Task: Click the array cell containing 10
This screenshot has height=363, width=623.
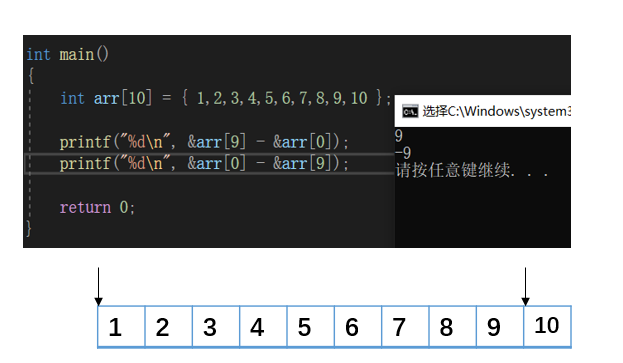Action: pos(547,326)
